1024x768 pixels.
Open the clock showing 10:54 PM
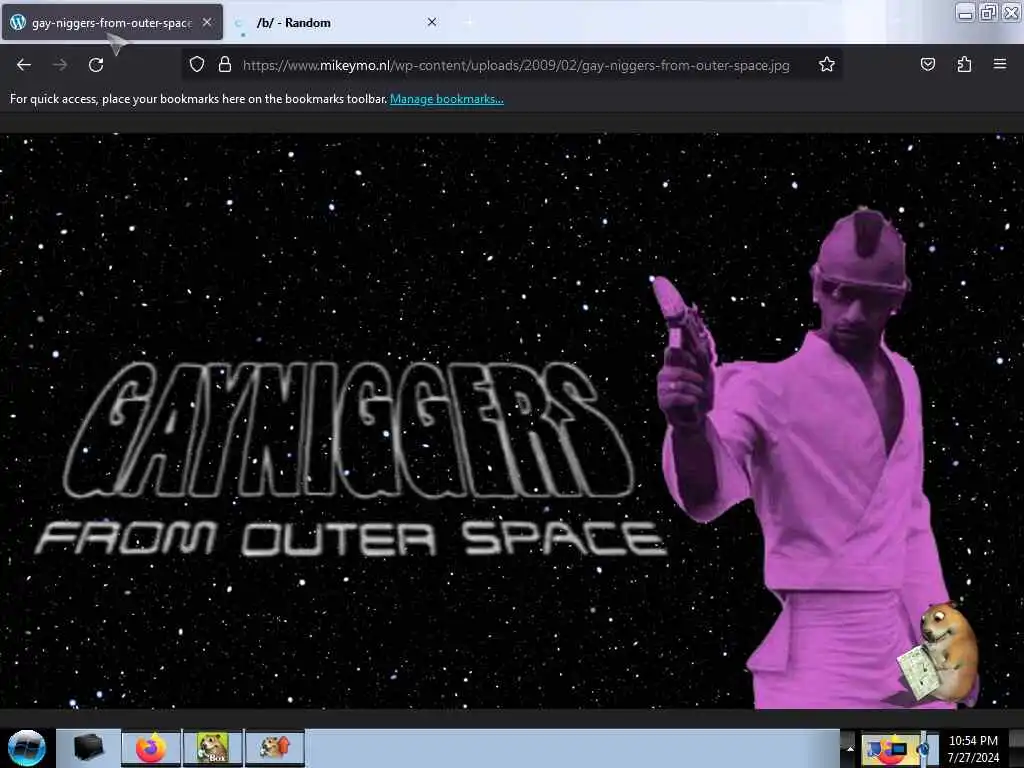click(x=973, y=748)
